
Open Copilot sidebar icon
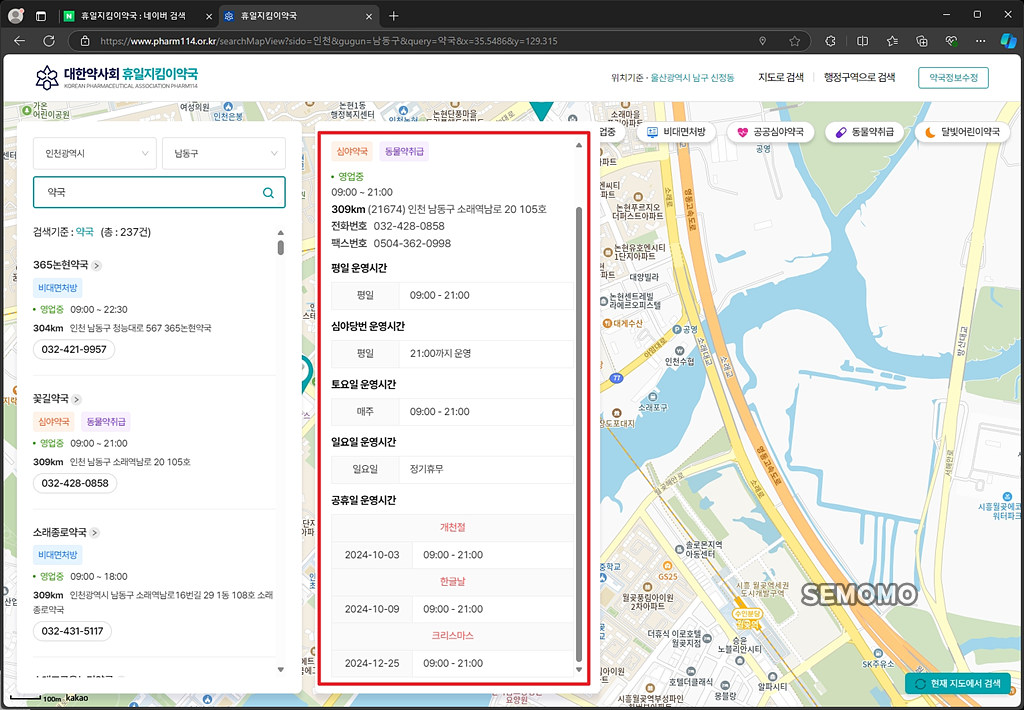click(x=1008, y=40)
